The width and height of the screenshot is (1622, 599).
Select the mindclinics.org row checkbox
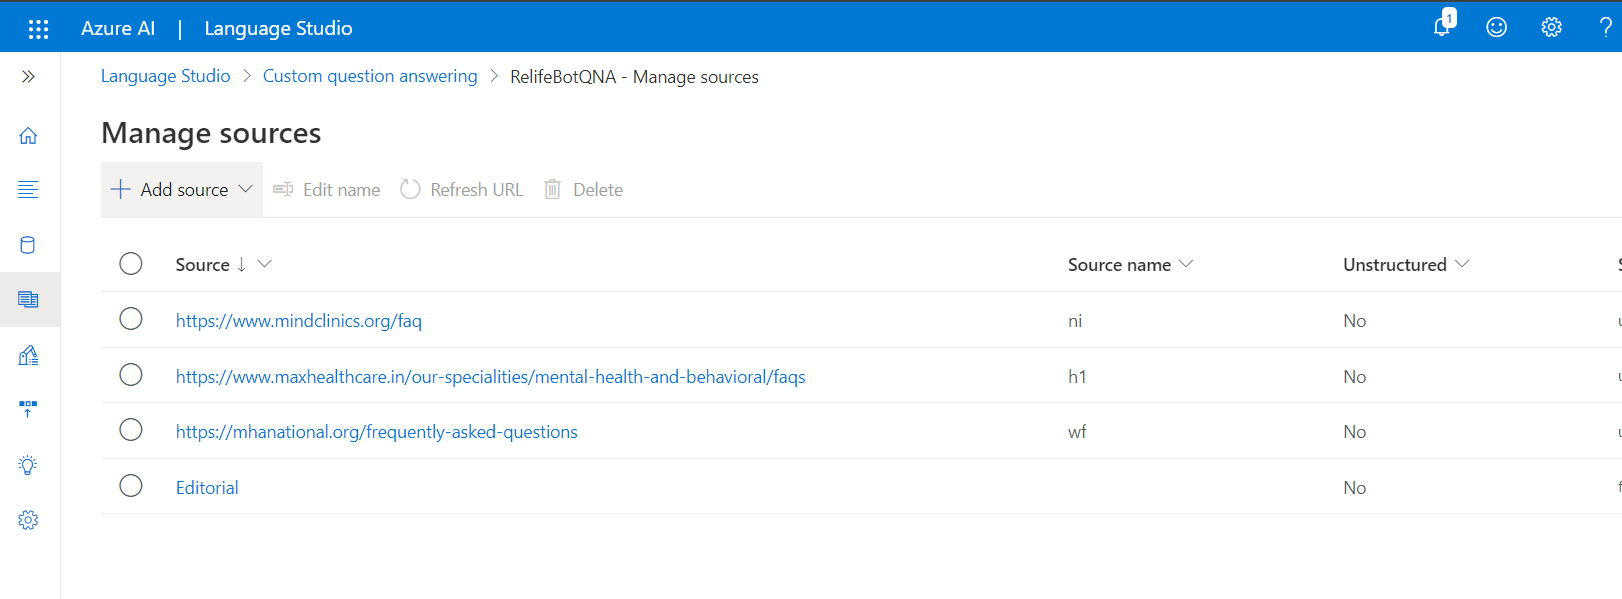point(131,319)
